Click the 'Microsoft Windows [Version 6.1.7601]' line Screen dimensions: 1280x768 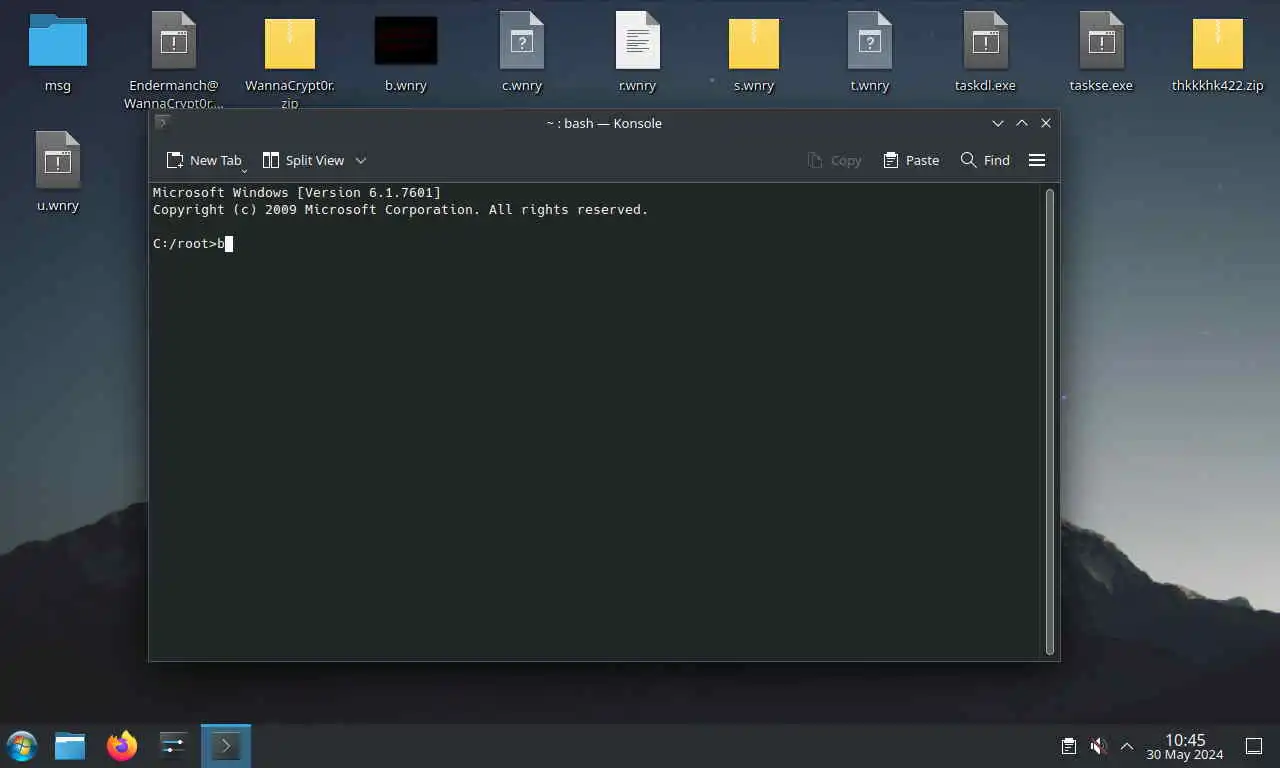point(297,192)
